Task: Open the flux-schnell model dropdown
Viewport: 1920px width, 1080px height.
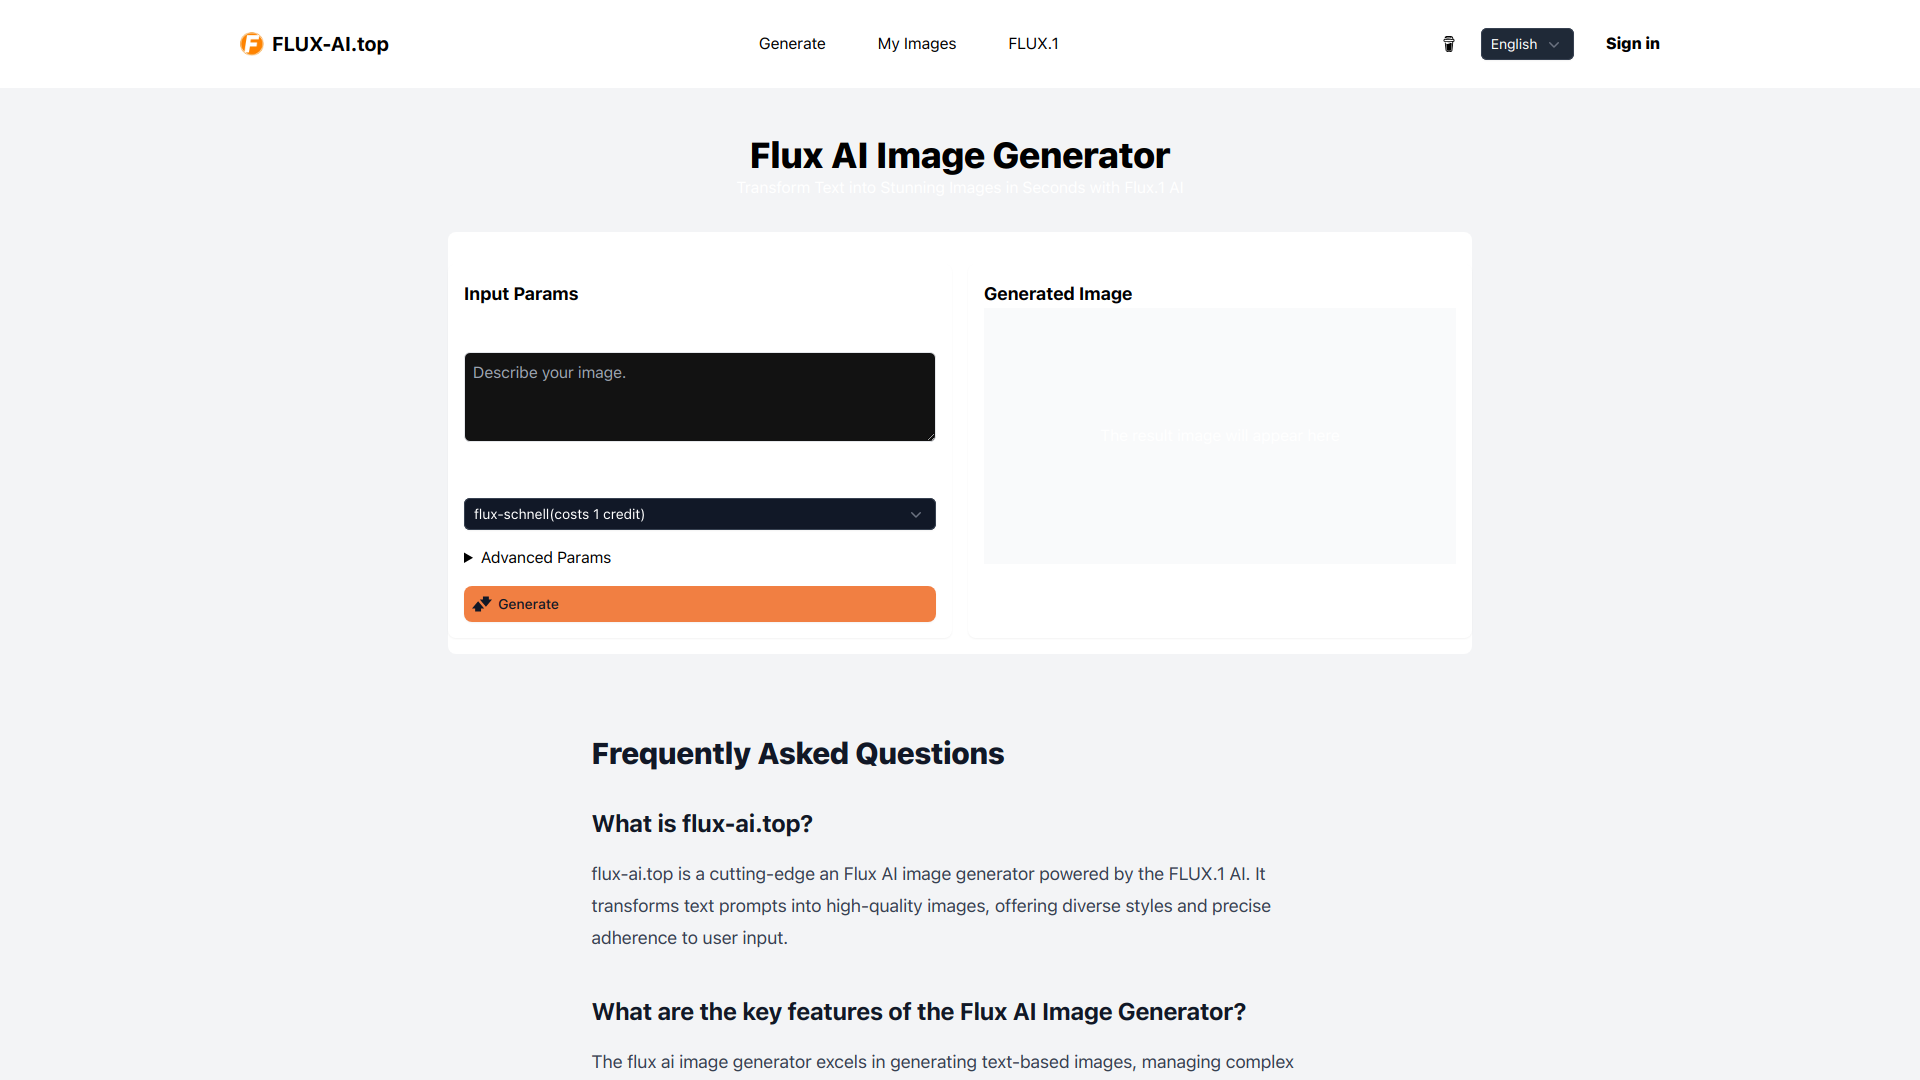Action: pos(700,514)
